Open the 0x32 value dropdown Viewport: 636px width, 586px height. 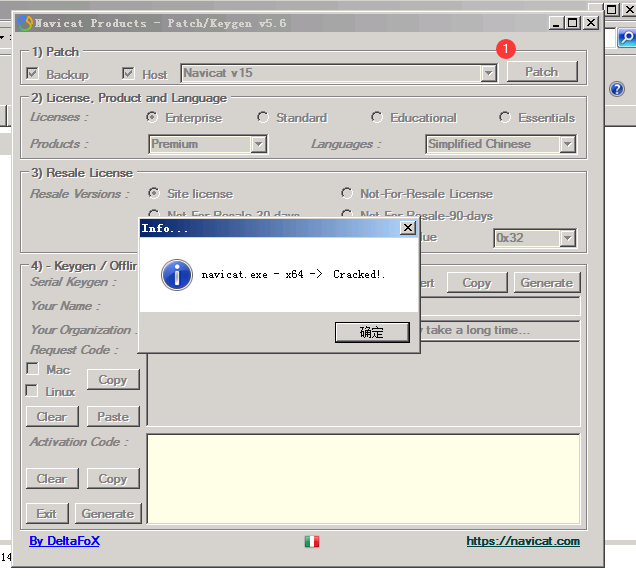567,238
